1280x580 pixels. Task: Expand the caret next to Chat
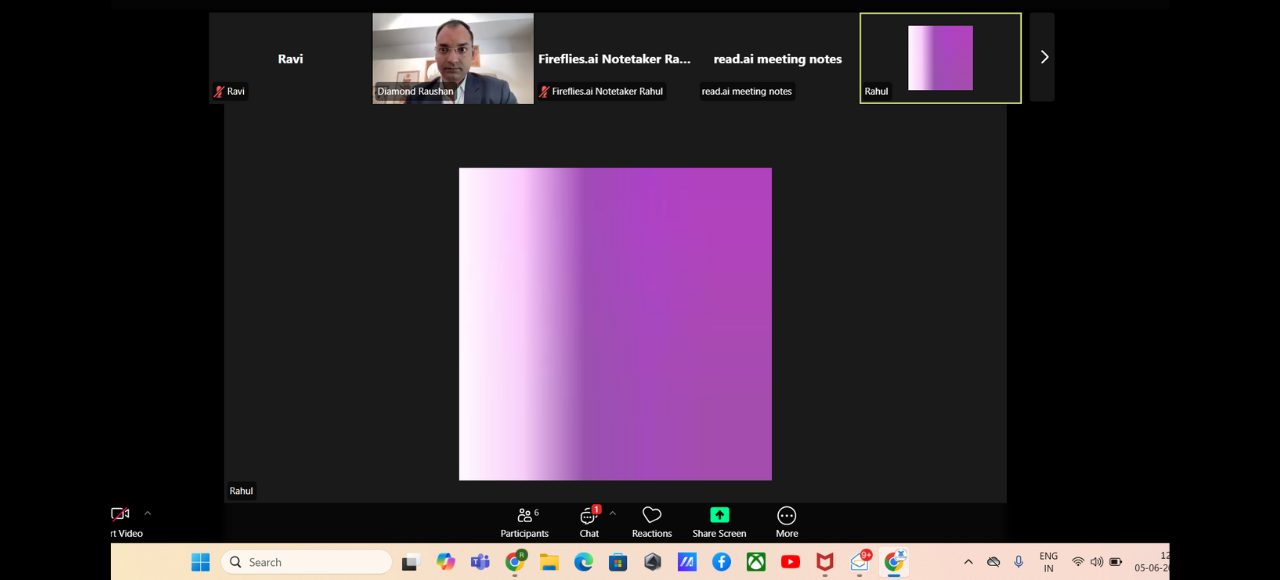click(612, 513)
